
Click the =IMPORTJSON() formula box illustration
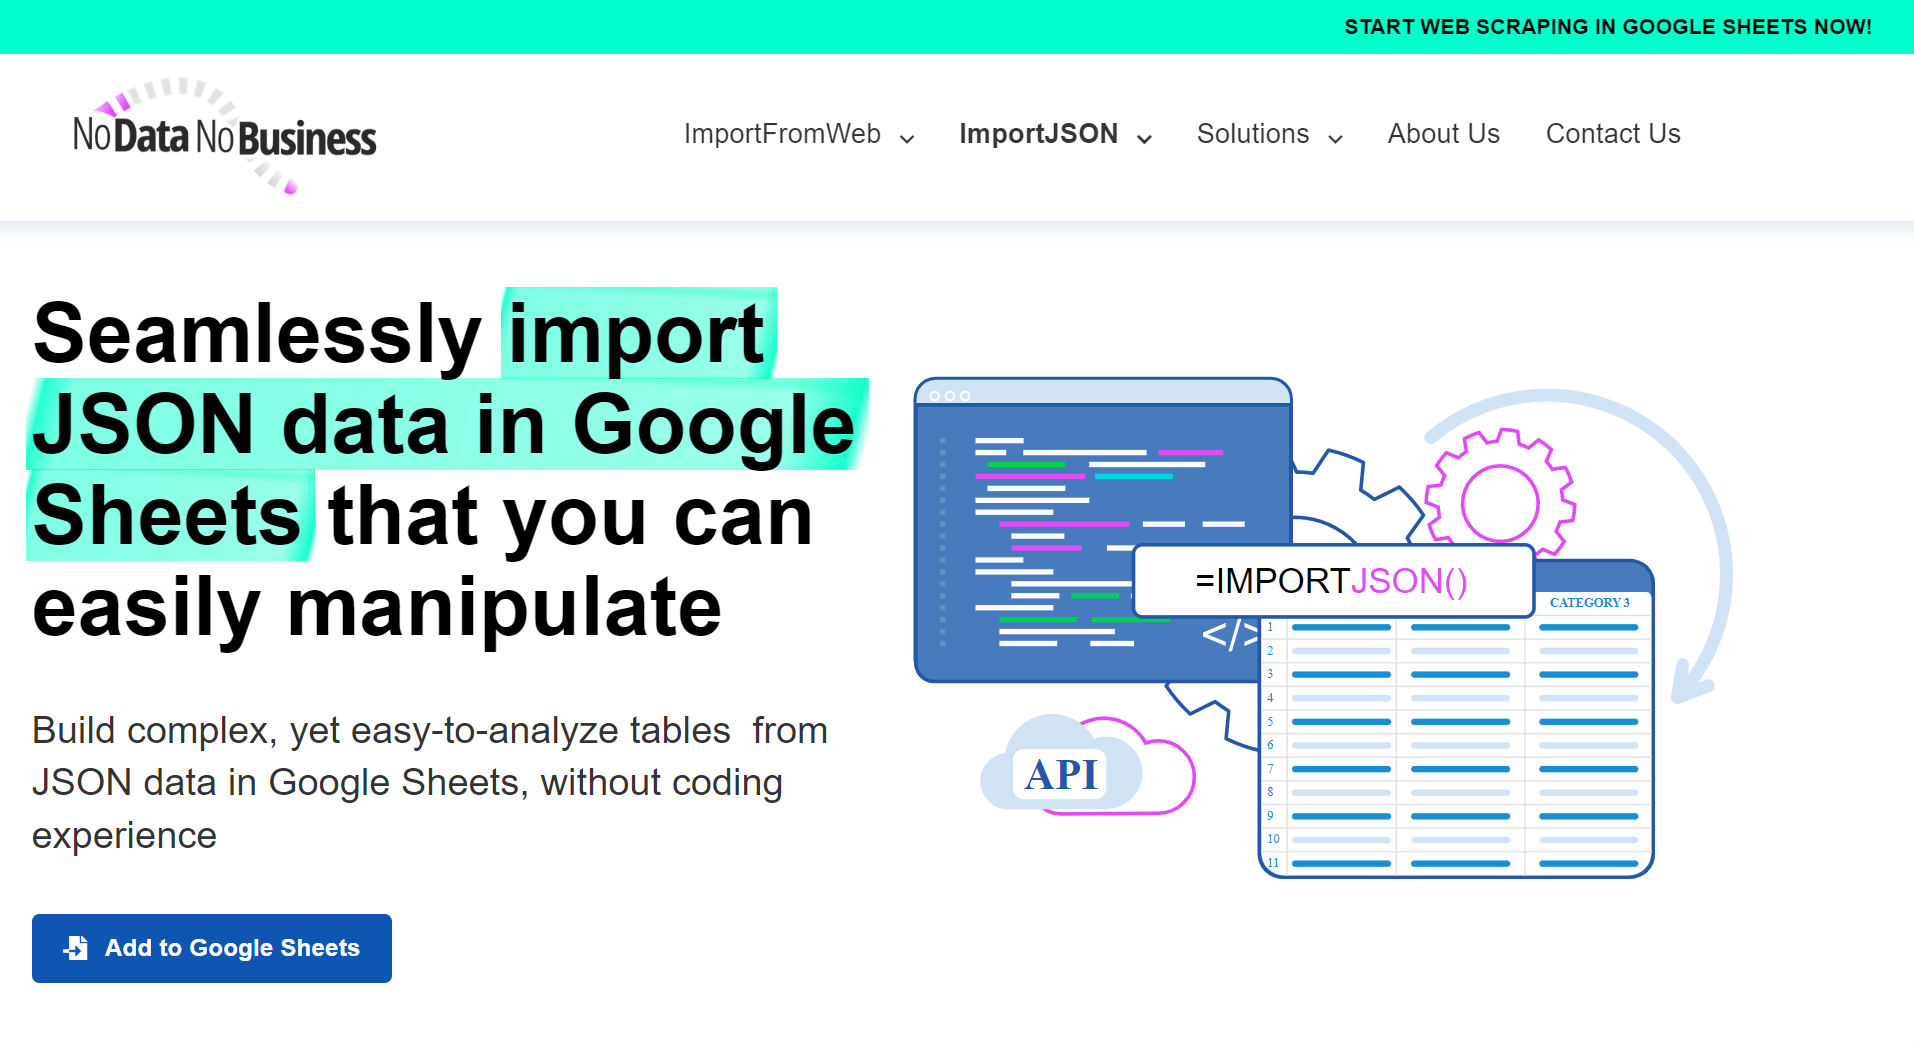coord(1333,581)
